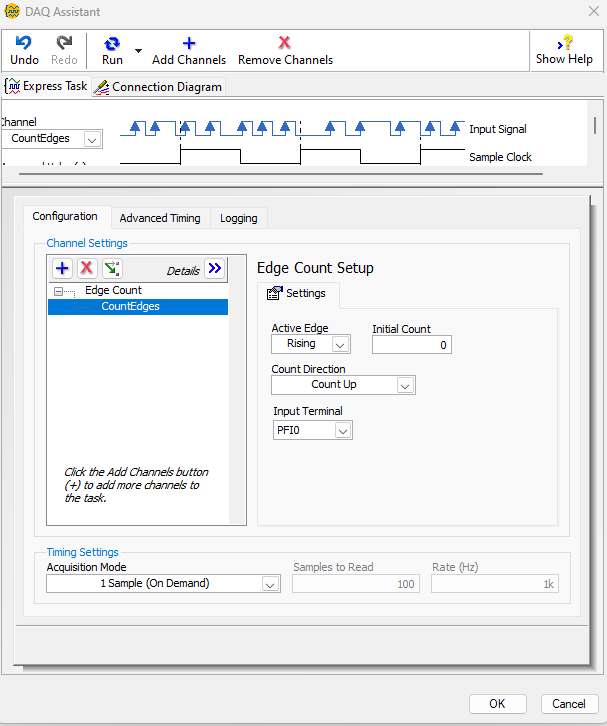Open the Count Direction dropdown
Viewport: 607px width, 726px height.
pyautogui.click(x=404, y=385)
